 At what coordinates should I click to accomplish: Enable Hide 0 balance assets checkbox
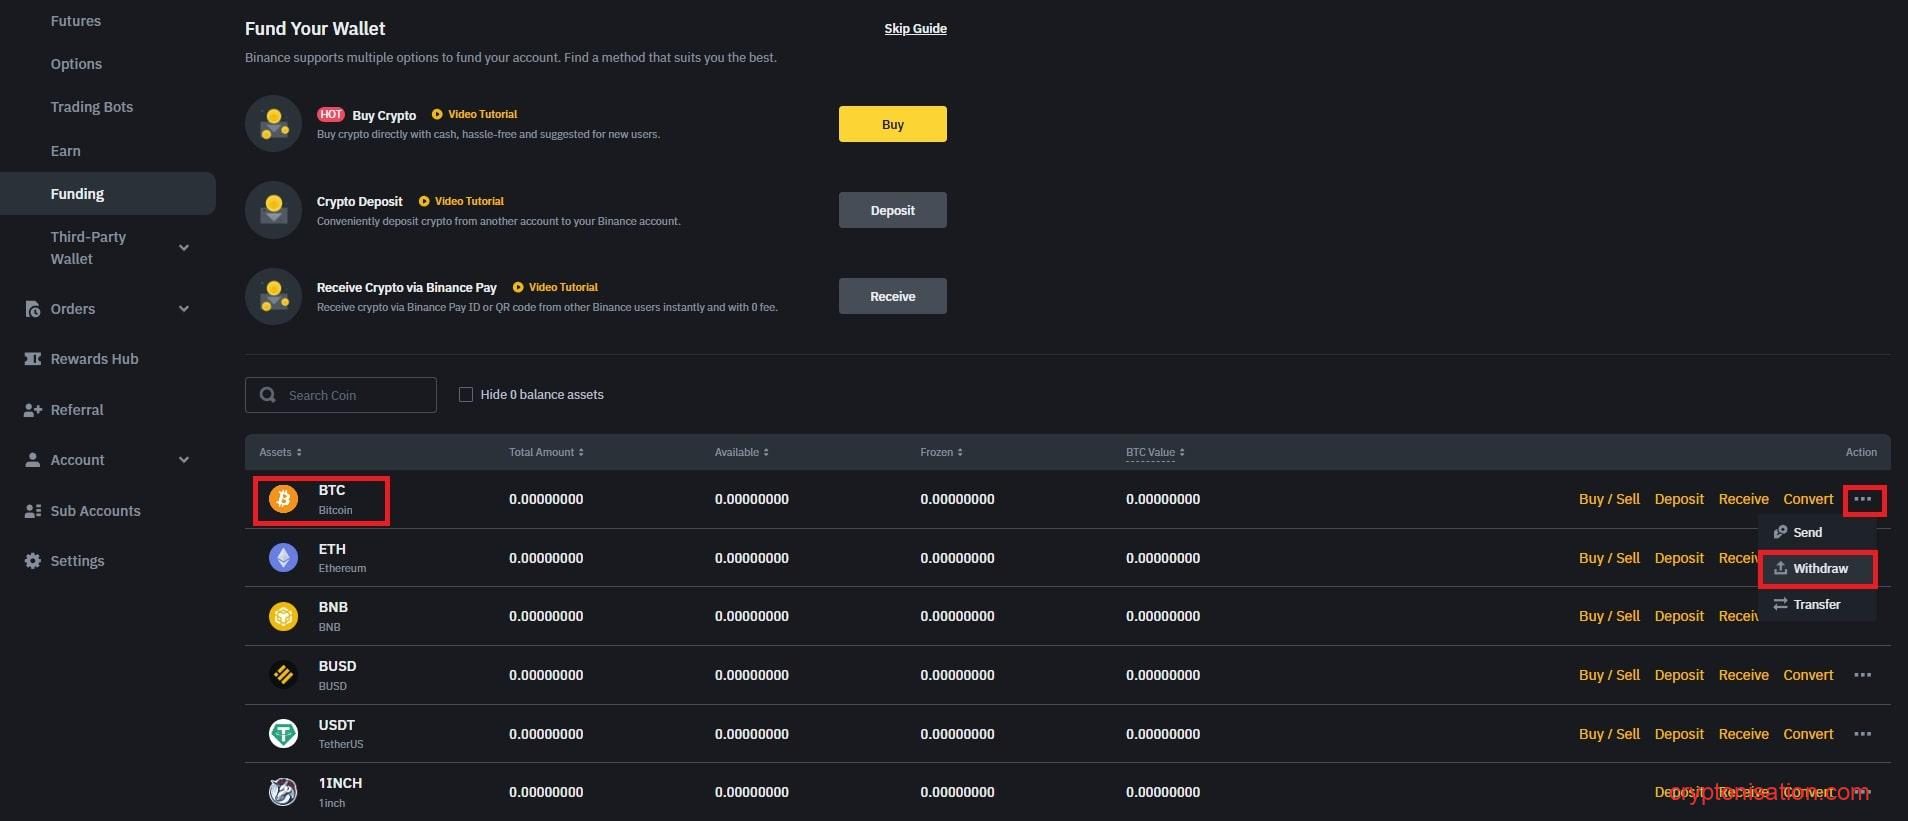[x=465, y=395]
